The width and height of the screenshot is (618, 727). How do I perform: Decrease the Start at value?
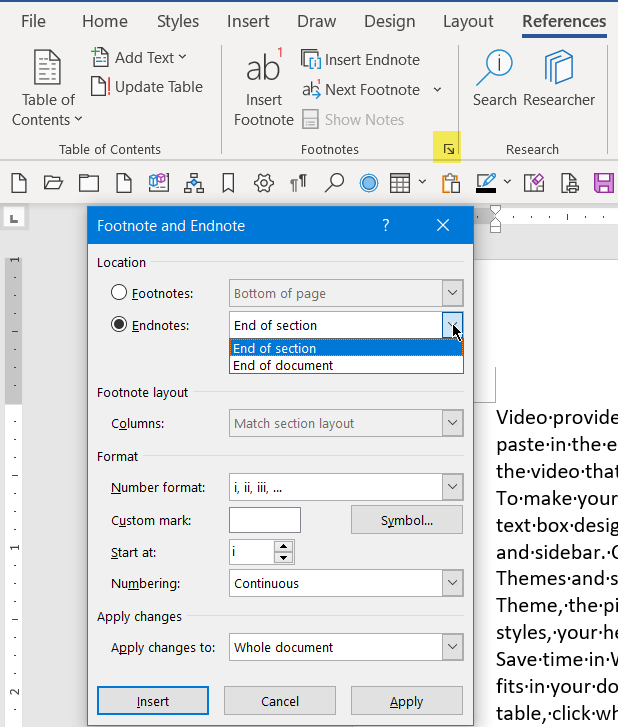click(283, 558)
